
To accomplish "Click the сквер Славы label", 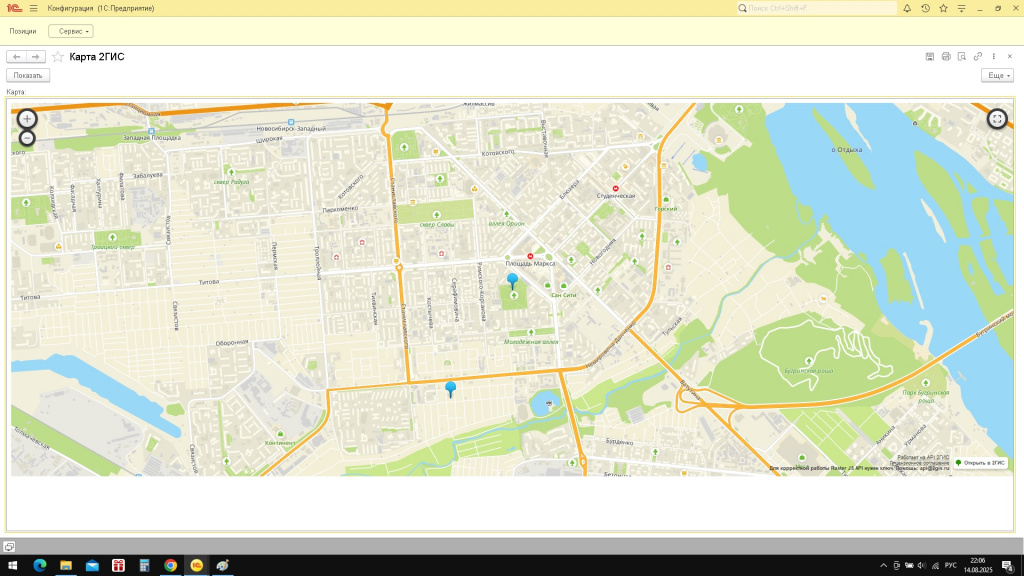I will [436, 225].
